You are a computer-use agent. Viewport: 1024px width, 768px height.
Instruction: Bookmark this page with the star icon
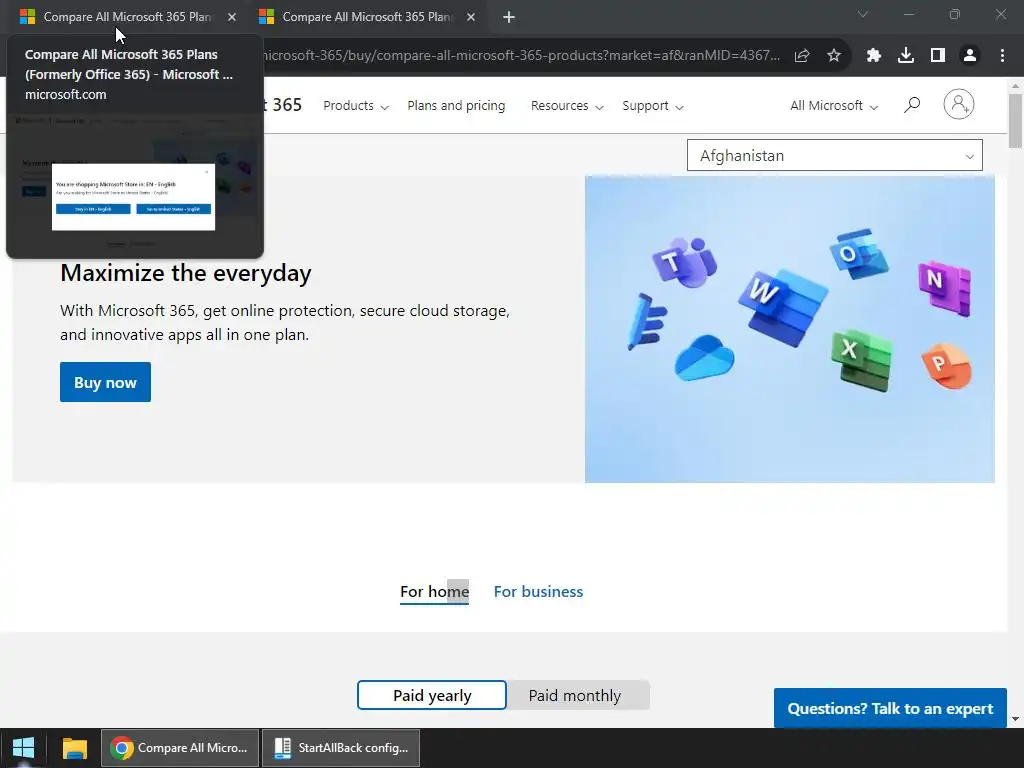tap(834, 56)
